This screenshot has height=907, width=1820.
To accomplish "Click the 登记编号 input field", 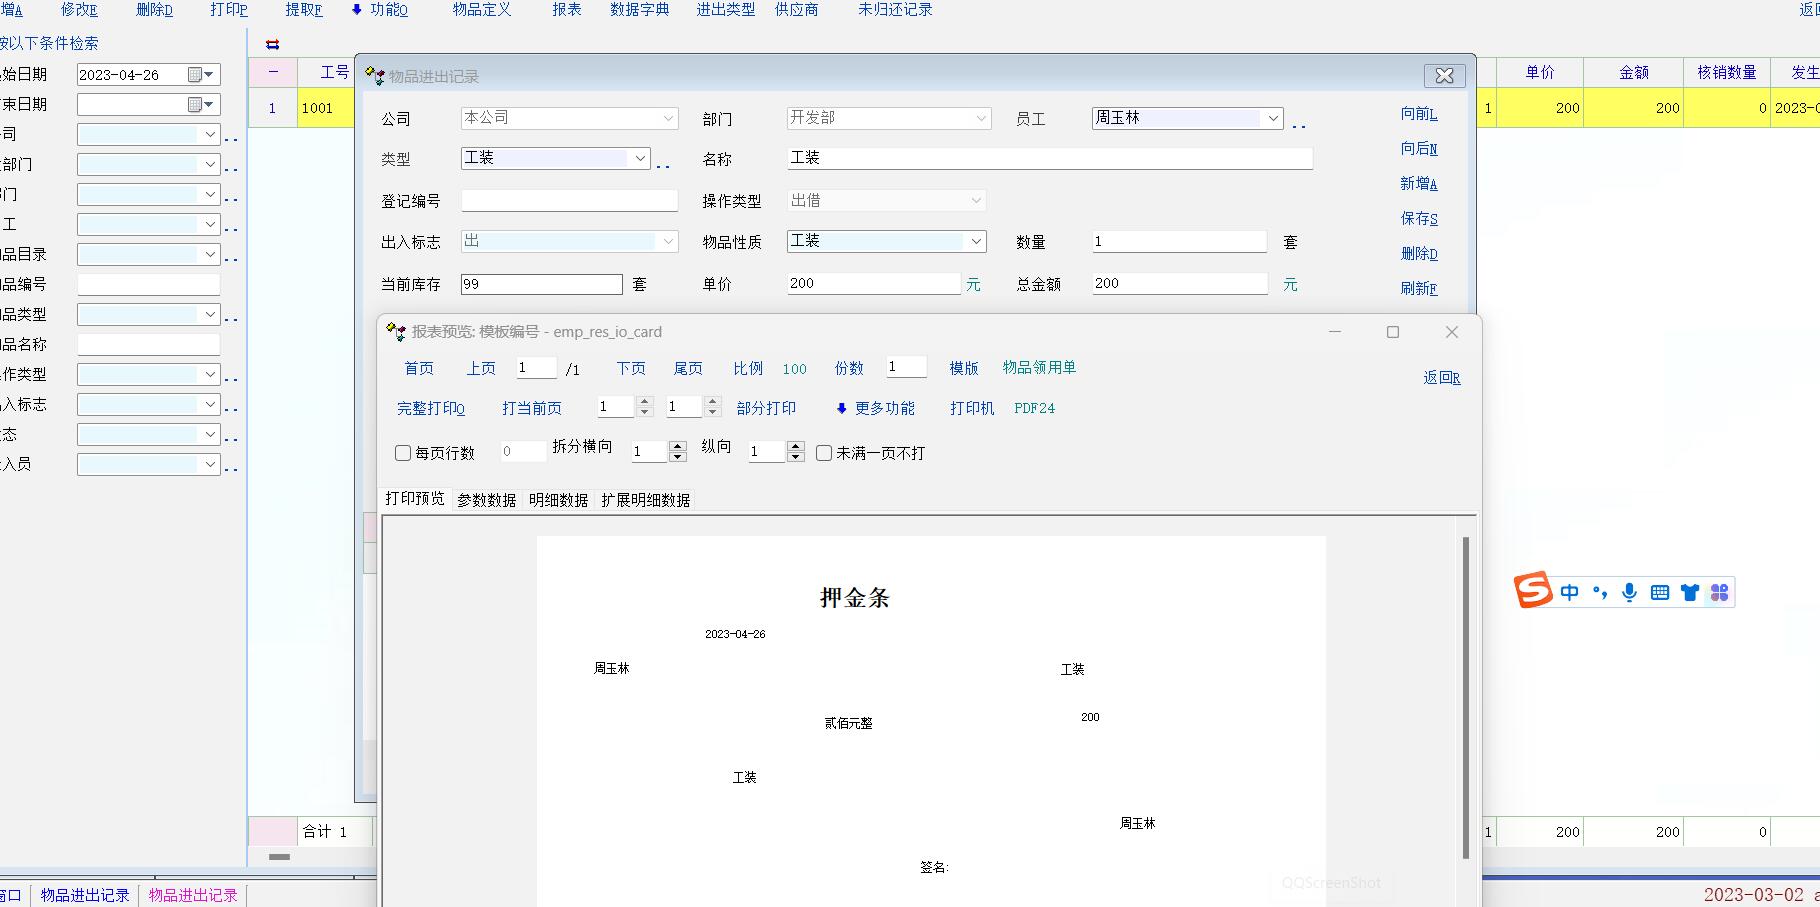I will pyautogui.click(x=569, y=201).
